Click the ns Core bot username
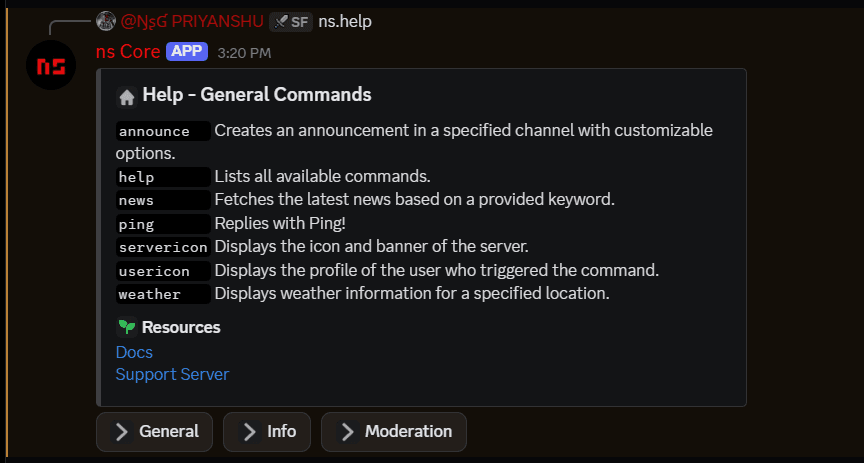 pyautogui.click(x=127, y=51)
